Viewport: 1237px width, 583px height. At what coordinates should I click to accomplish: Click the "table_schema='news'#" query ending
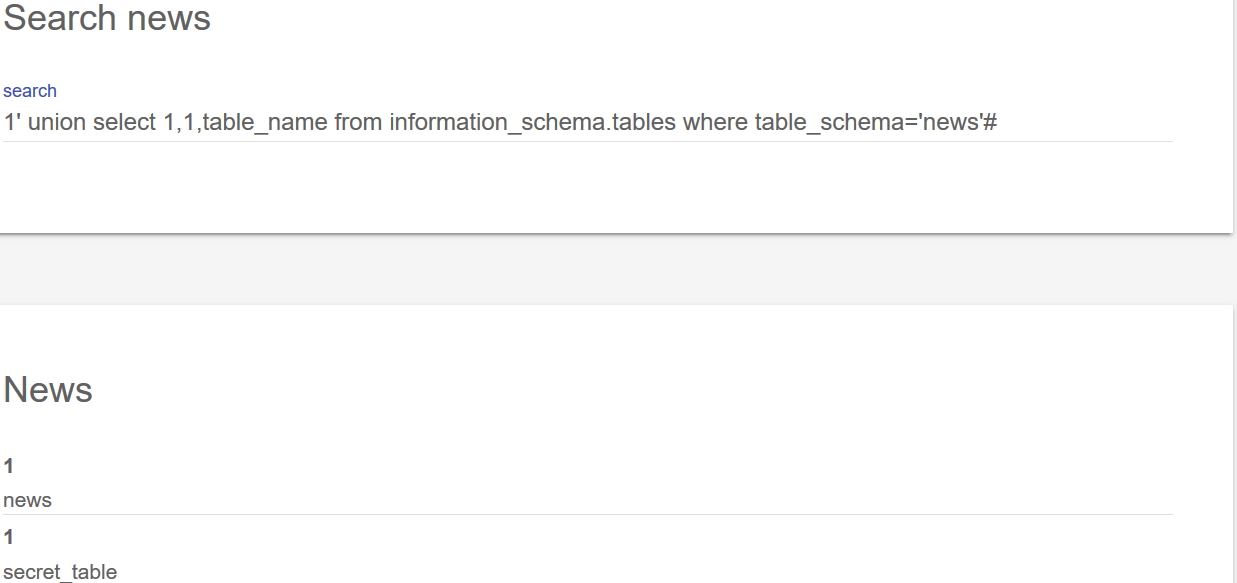(876, 123)
